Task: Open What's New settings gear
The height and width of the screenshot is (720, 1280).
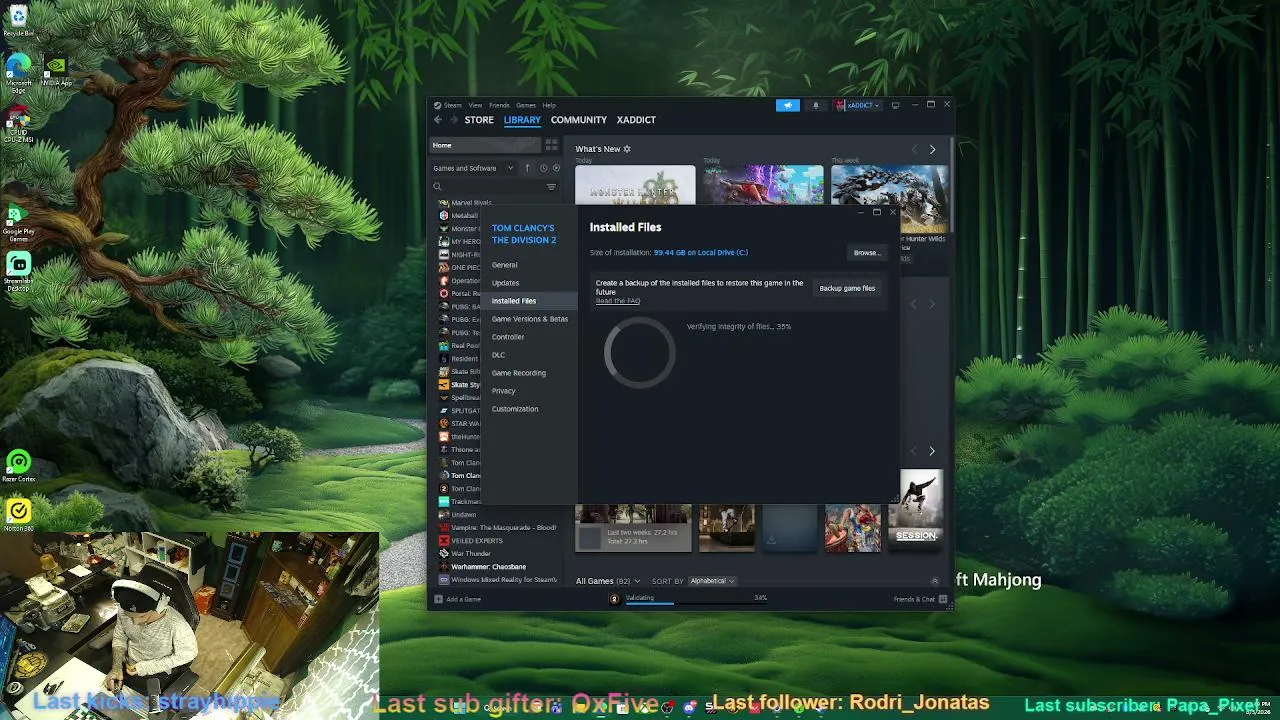Action: point(627,149)
